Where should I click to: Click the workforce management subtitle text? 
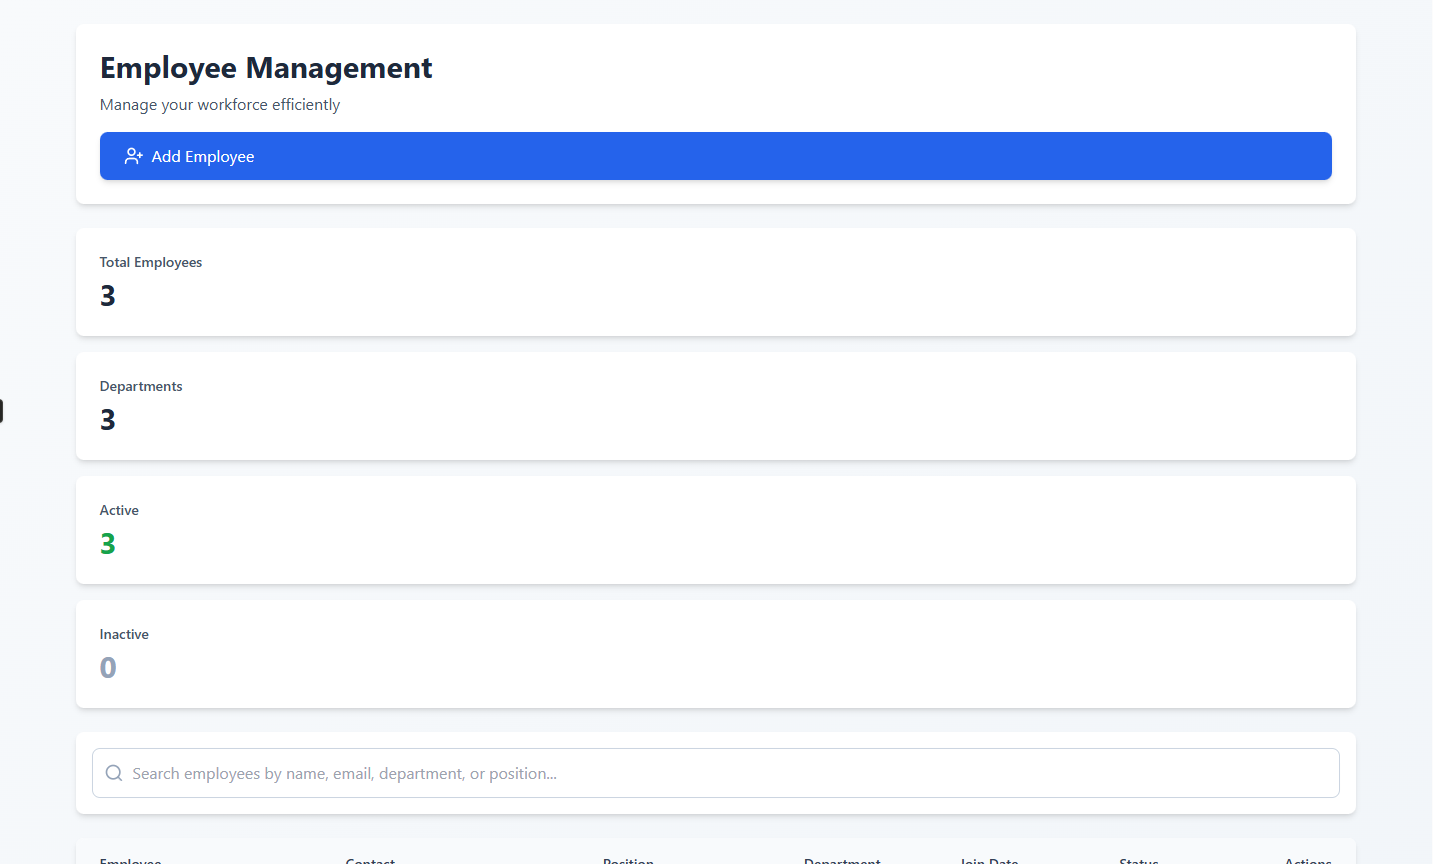click(219, 104)
